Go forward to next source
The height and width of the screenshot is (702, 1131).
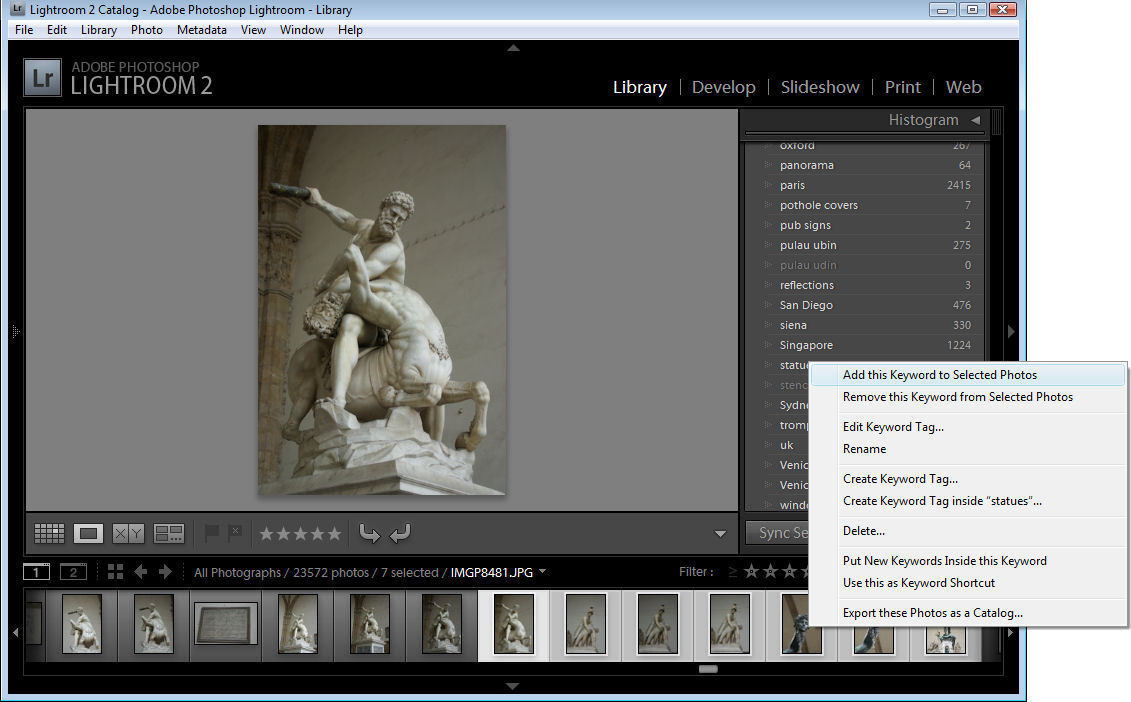click(165, 572)
